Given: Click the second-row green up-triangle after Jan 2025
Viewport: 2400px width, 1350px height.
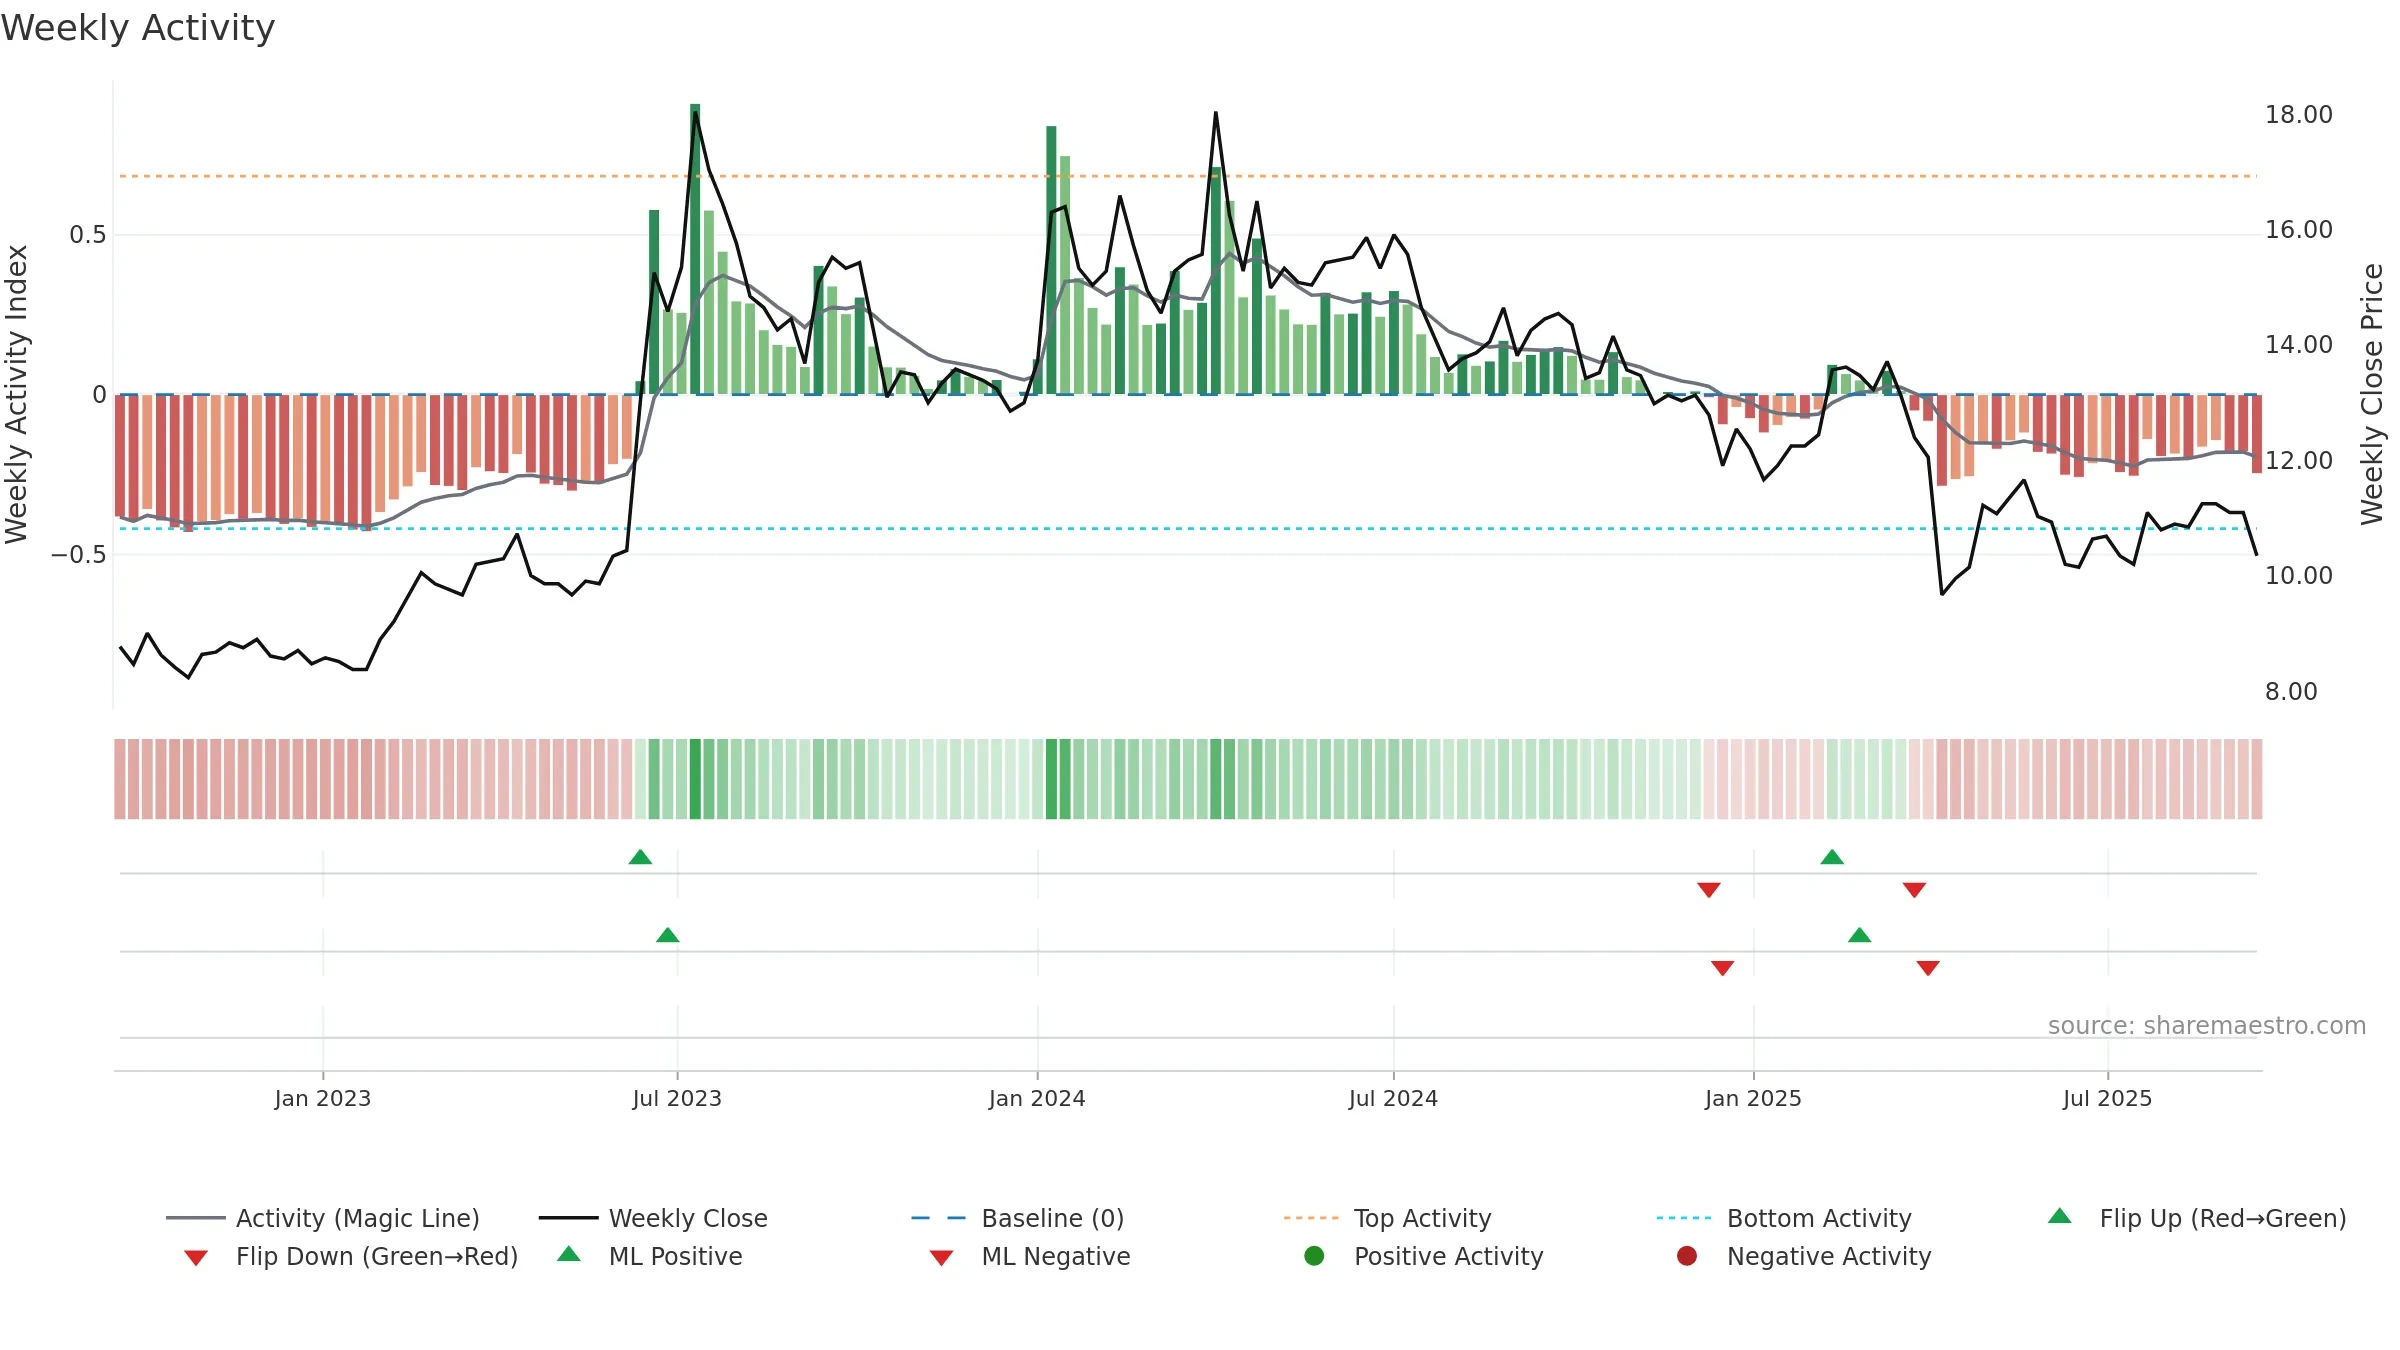Looking at the screenshot, I should tap(1860, 935).
